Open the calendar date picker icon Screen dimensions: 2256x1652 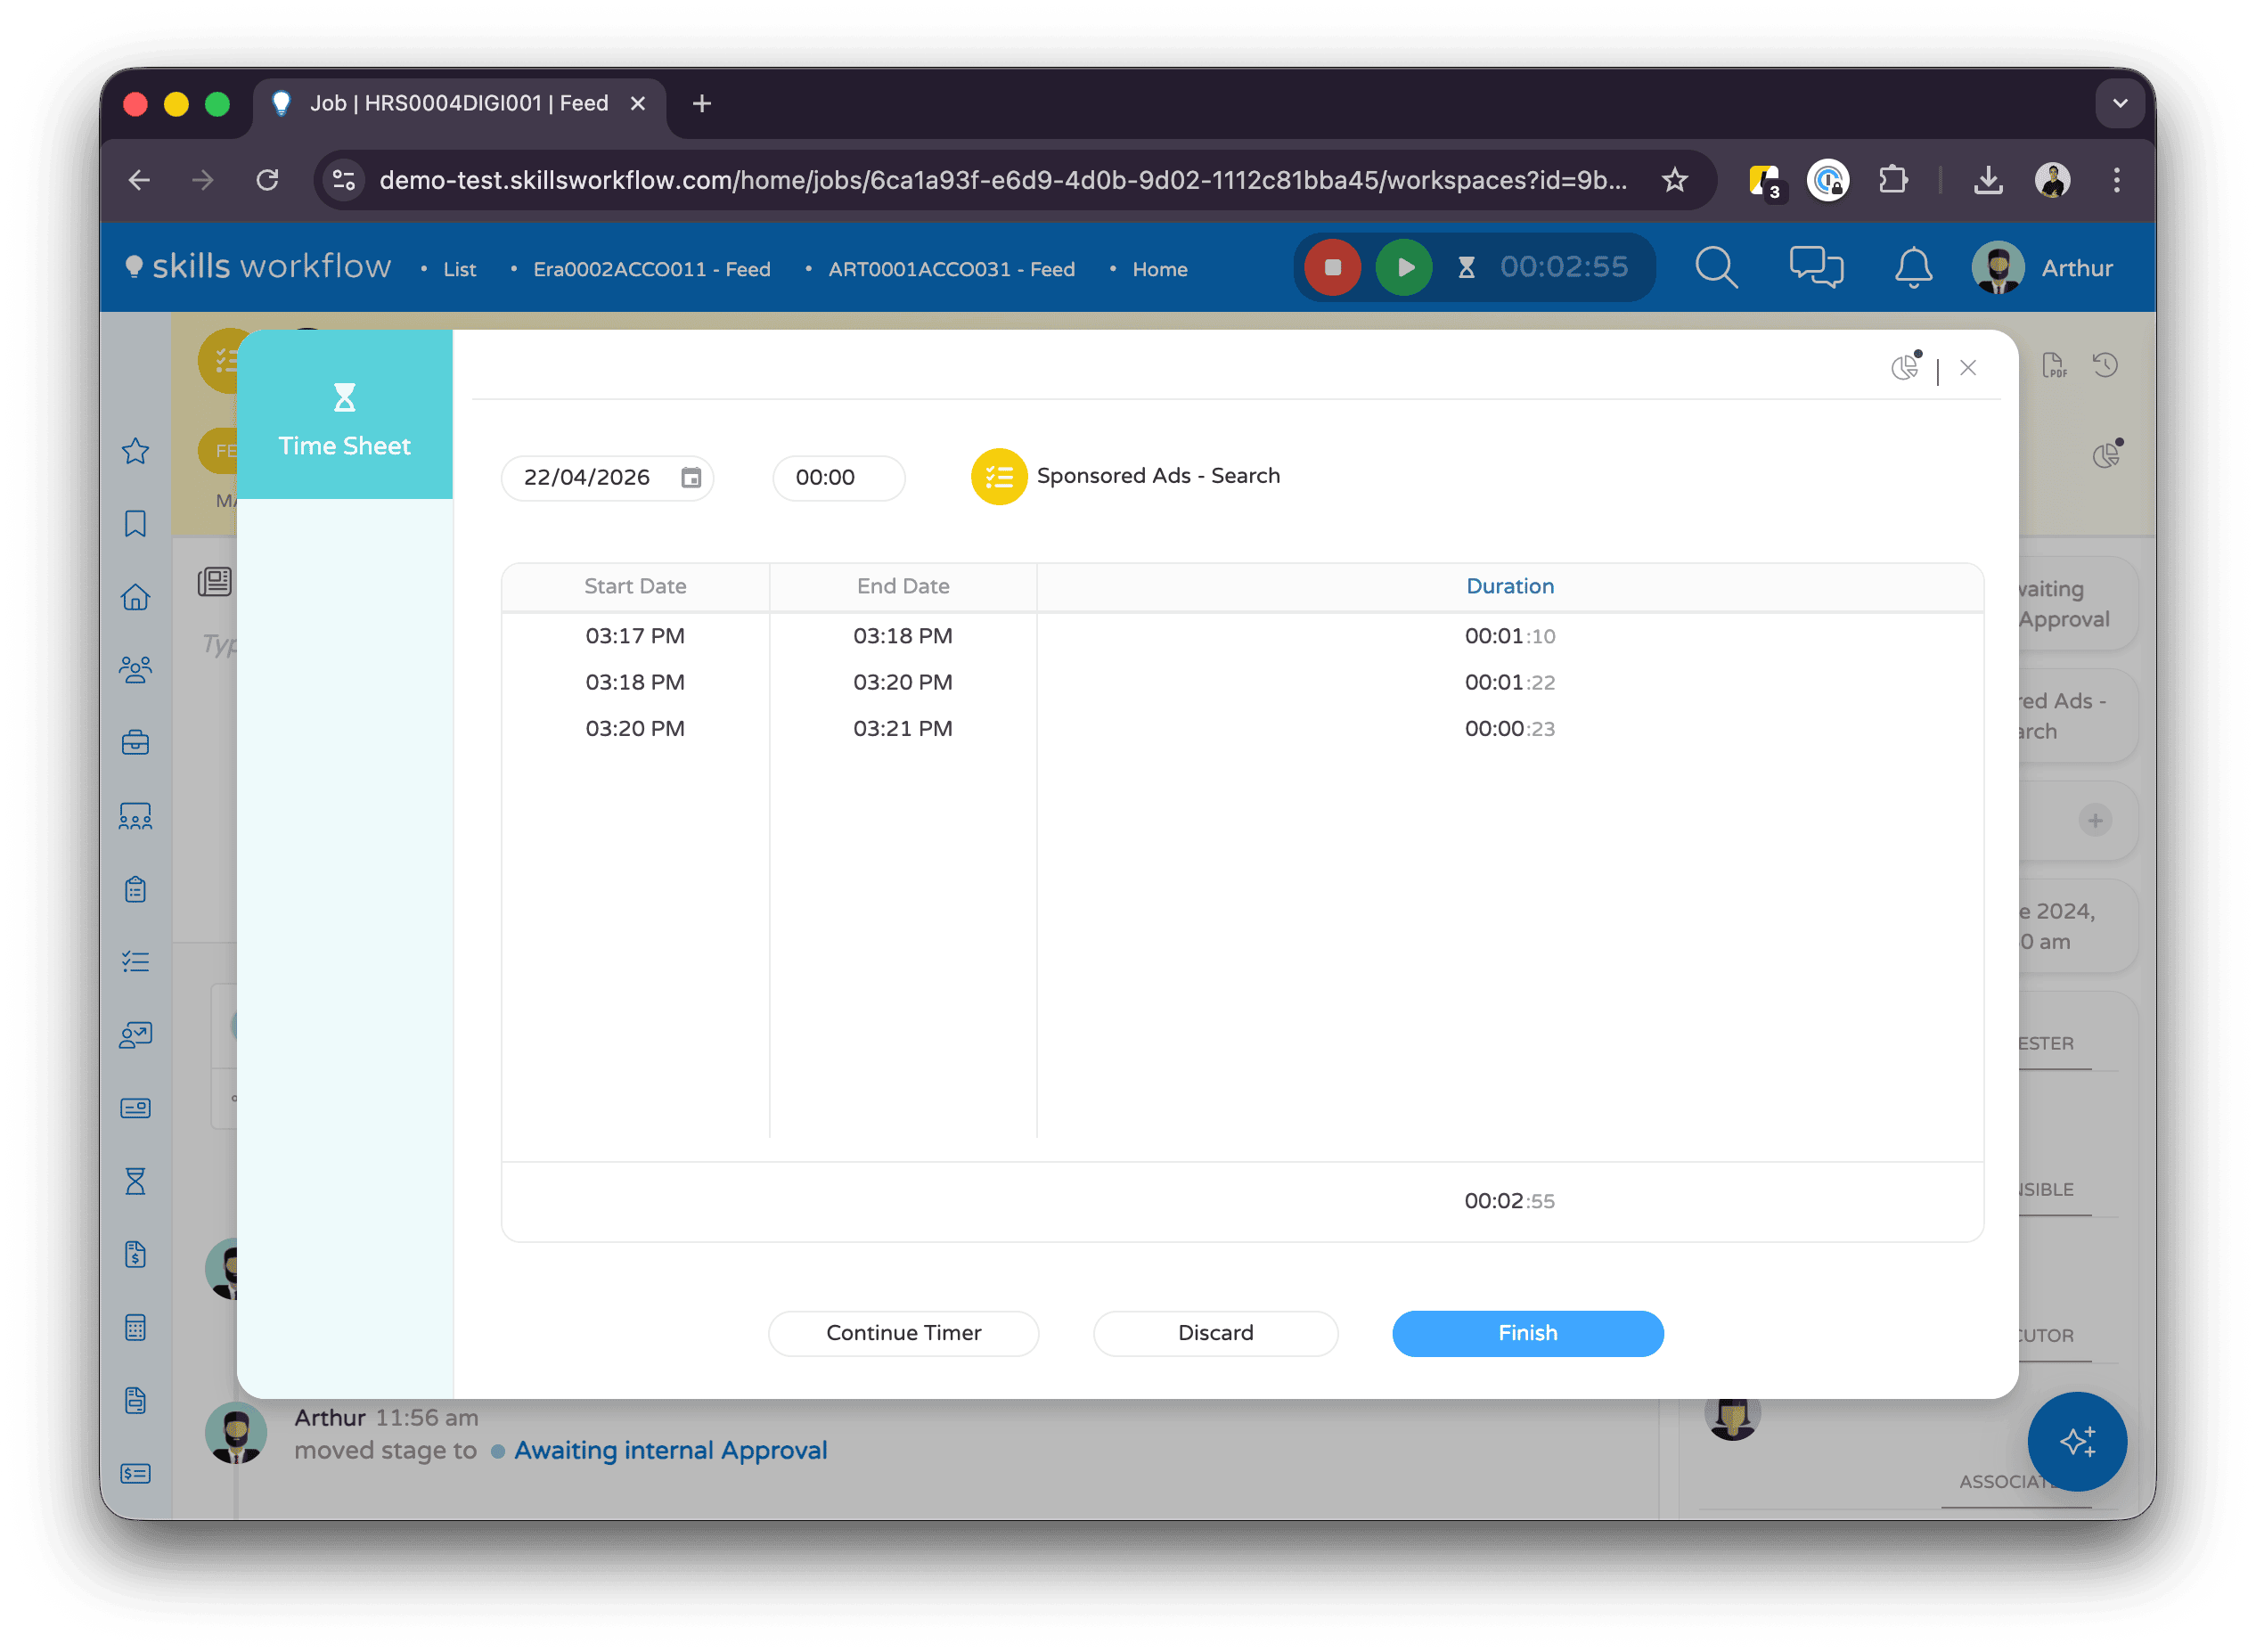pos(690,477)
